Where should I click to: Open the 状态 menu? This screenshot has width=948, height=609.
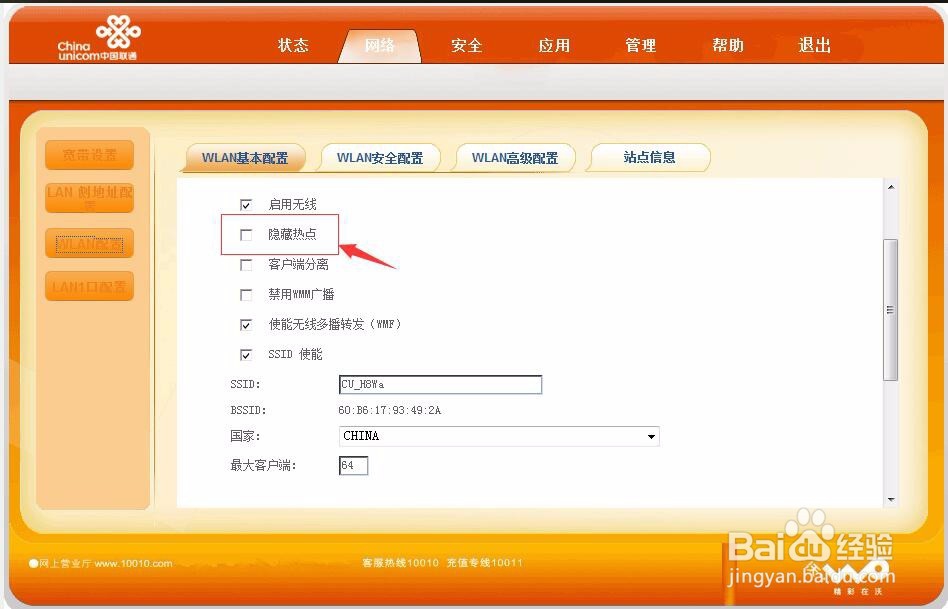(293, 45)
